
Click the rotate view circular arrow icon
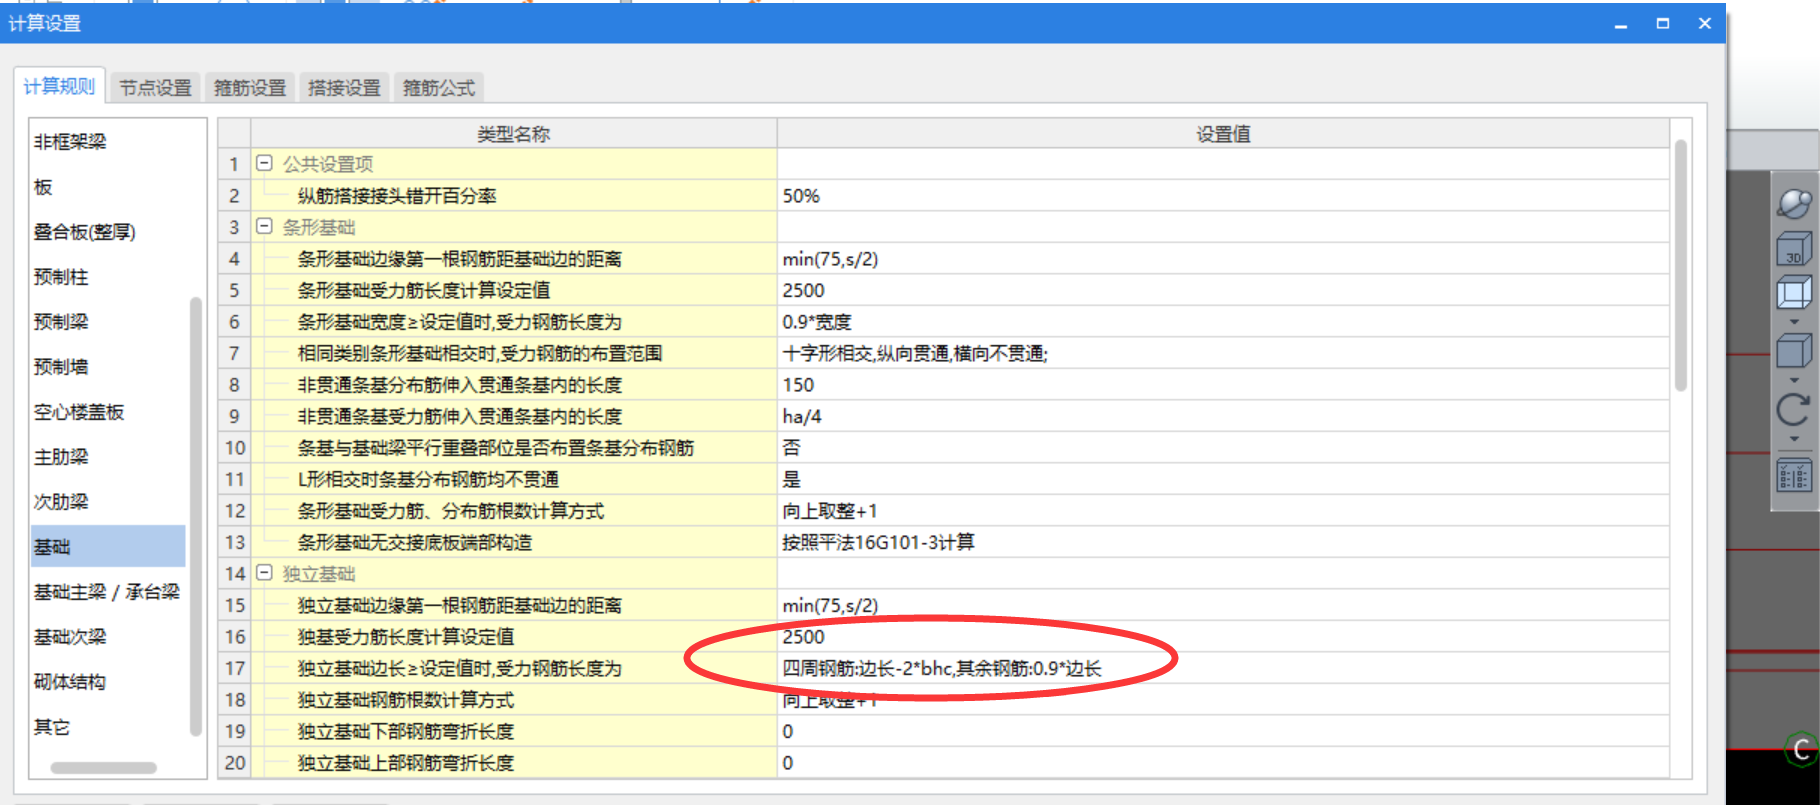(x=1794, y=409)
